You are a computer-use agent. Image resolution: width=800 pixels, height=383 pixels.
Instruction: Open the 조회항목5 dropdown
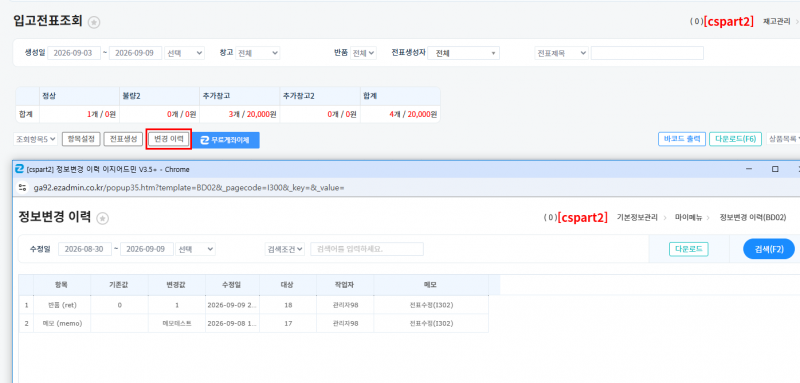(x=35, y=139)
